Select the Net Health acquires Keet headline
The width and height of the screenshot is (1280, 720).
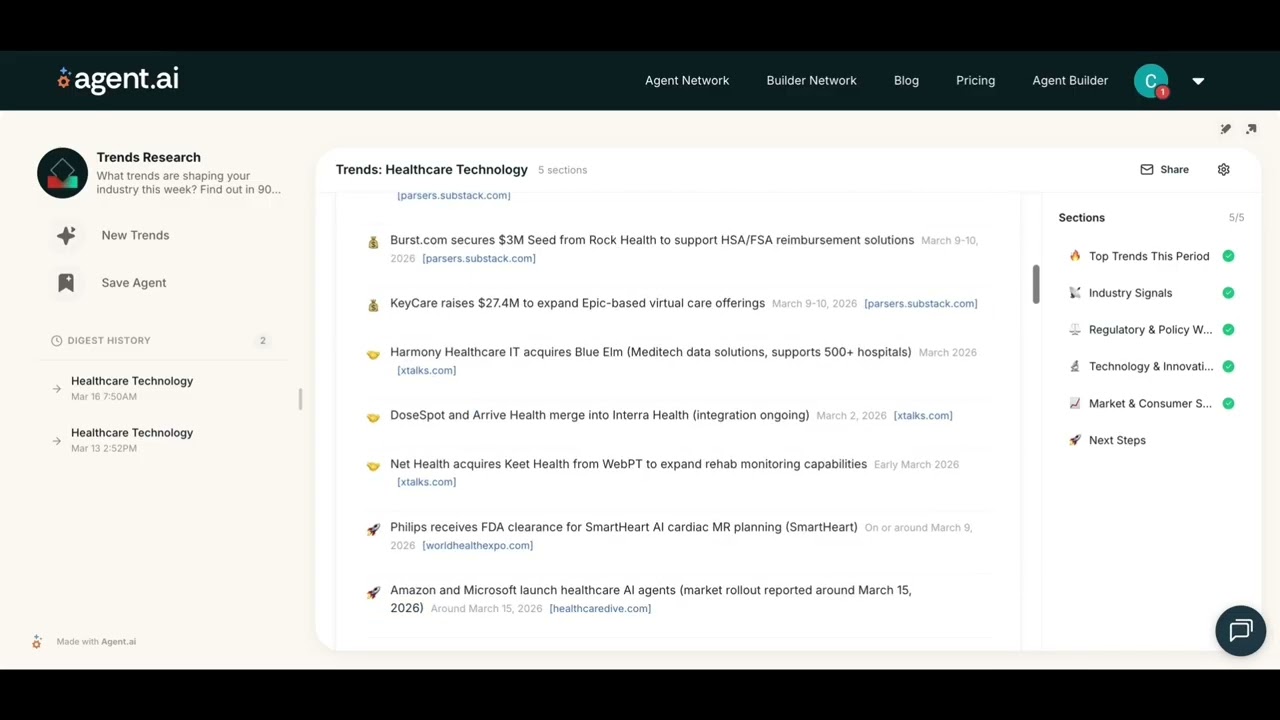628,464
